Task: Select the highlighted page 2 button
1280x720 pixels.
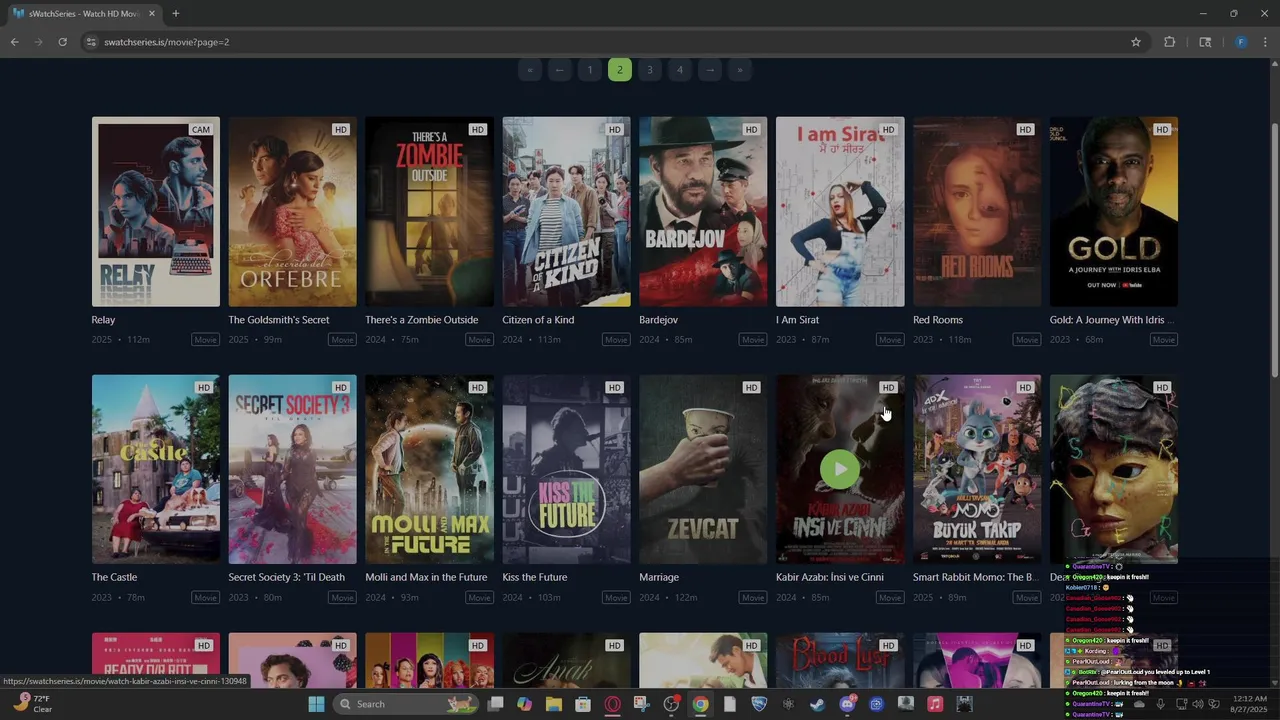Action: [x=620, y=69]
